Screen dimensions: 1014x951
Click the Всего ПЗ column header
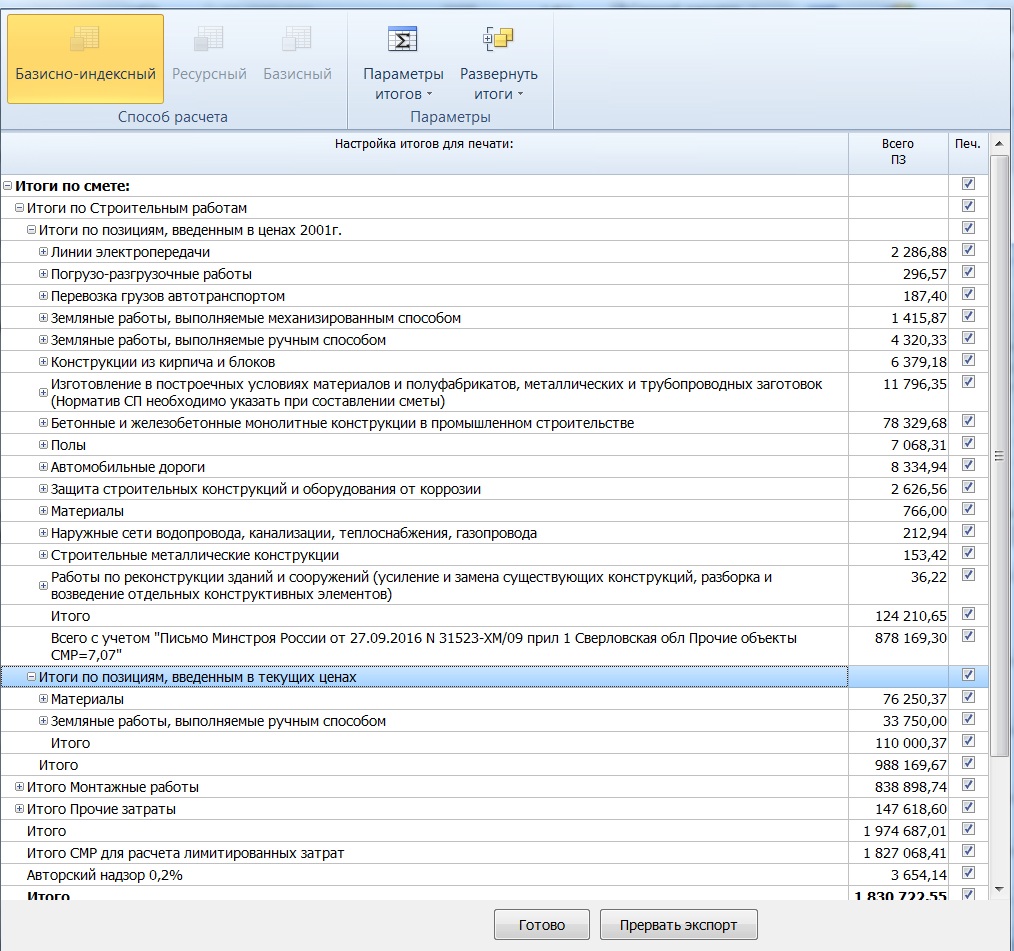coord(897,152)
